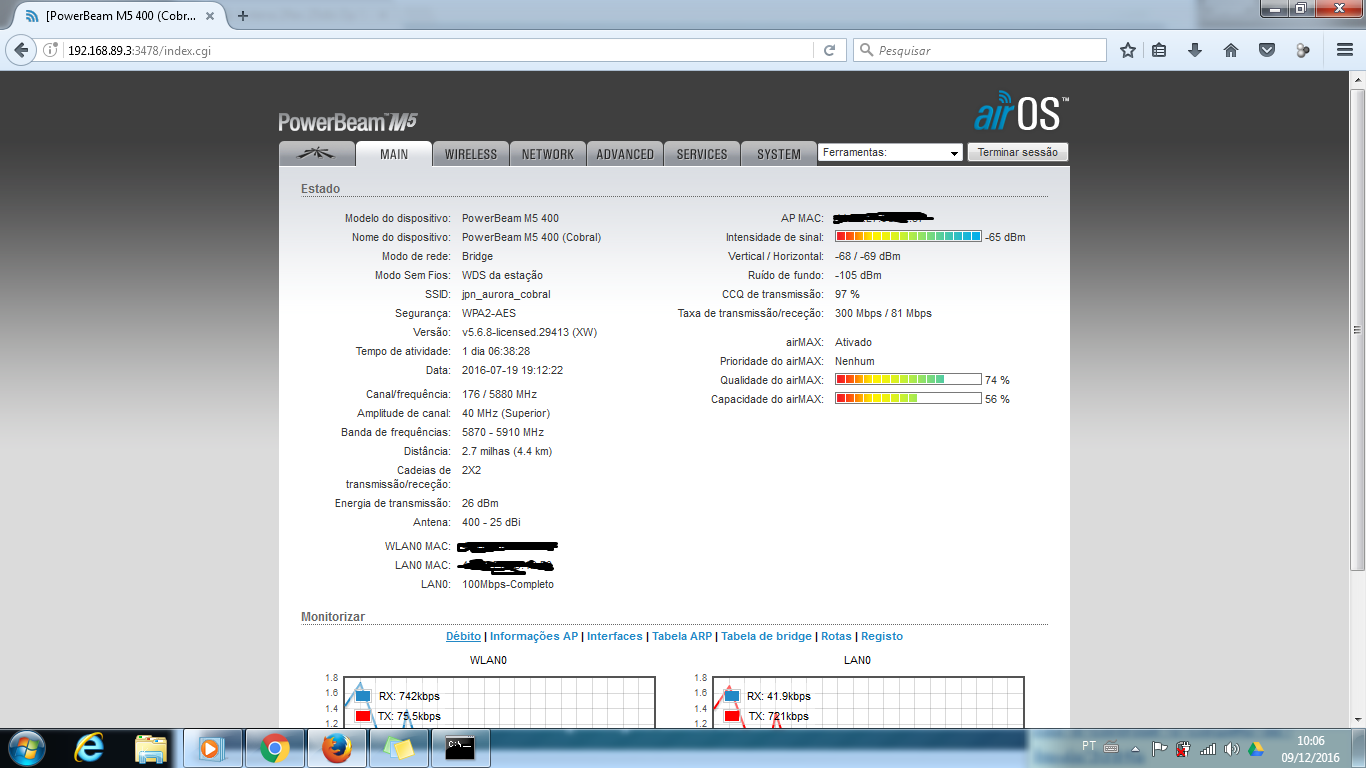Show your bookmarks list icon
Image resolution: width=1366 pixels, height=768 pixels.
pyautogui.click(x=1159, y=50)
